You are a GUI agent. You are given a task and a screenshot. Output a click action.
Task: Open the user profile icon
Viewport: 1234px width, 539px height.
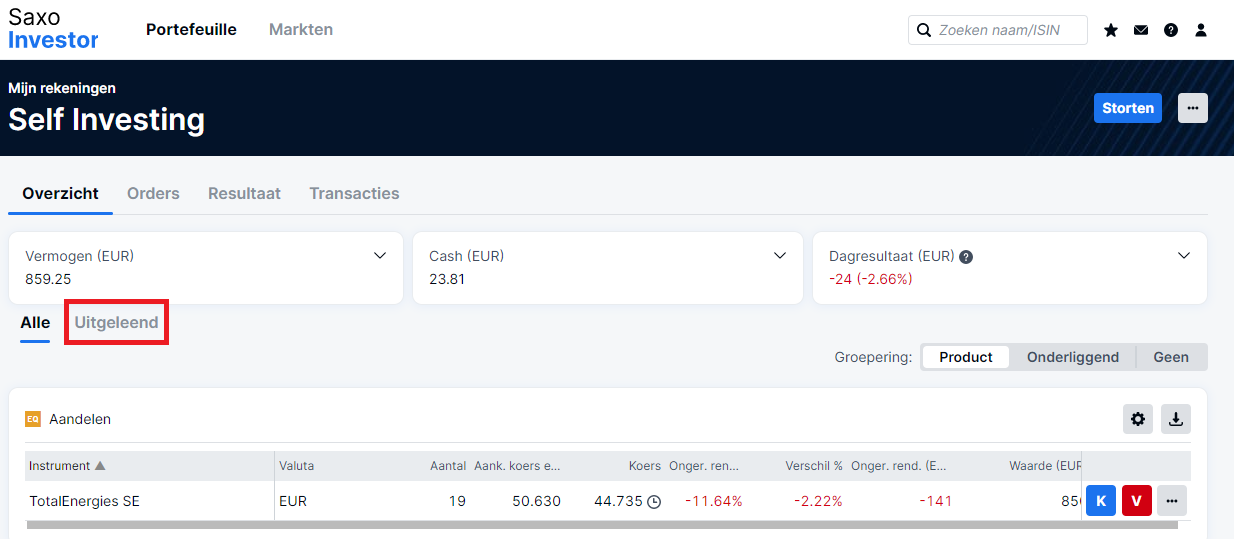pyautogui.click(x=1201, y=30)
